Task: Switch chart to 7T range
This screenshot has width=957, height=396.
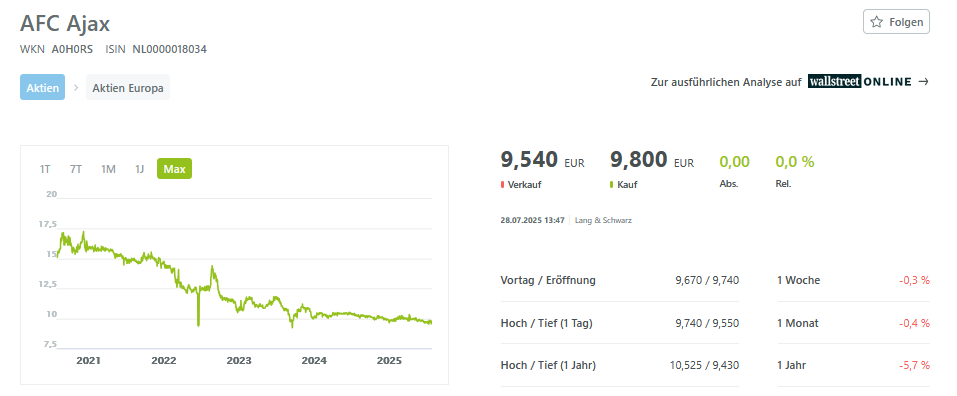Action: click(x=76, y=169)
